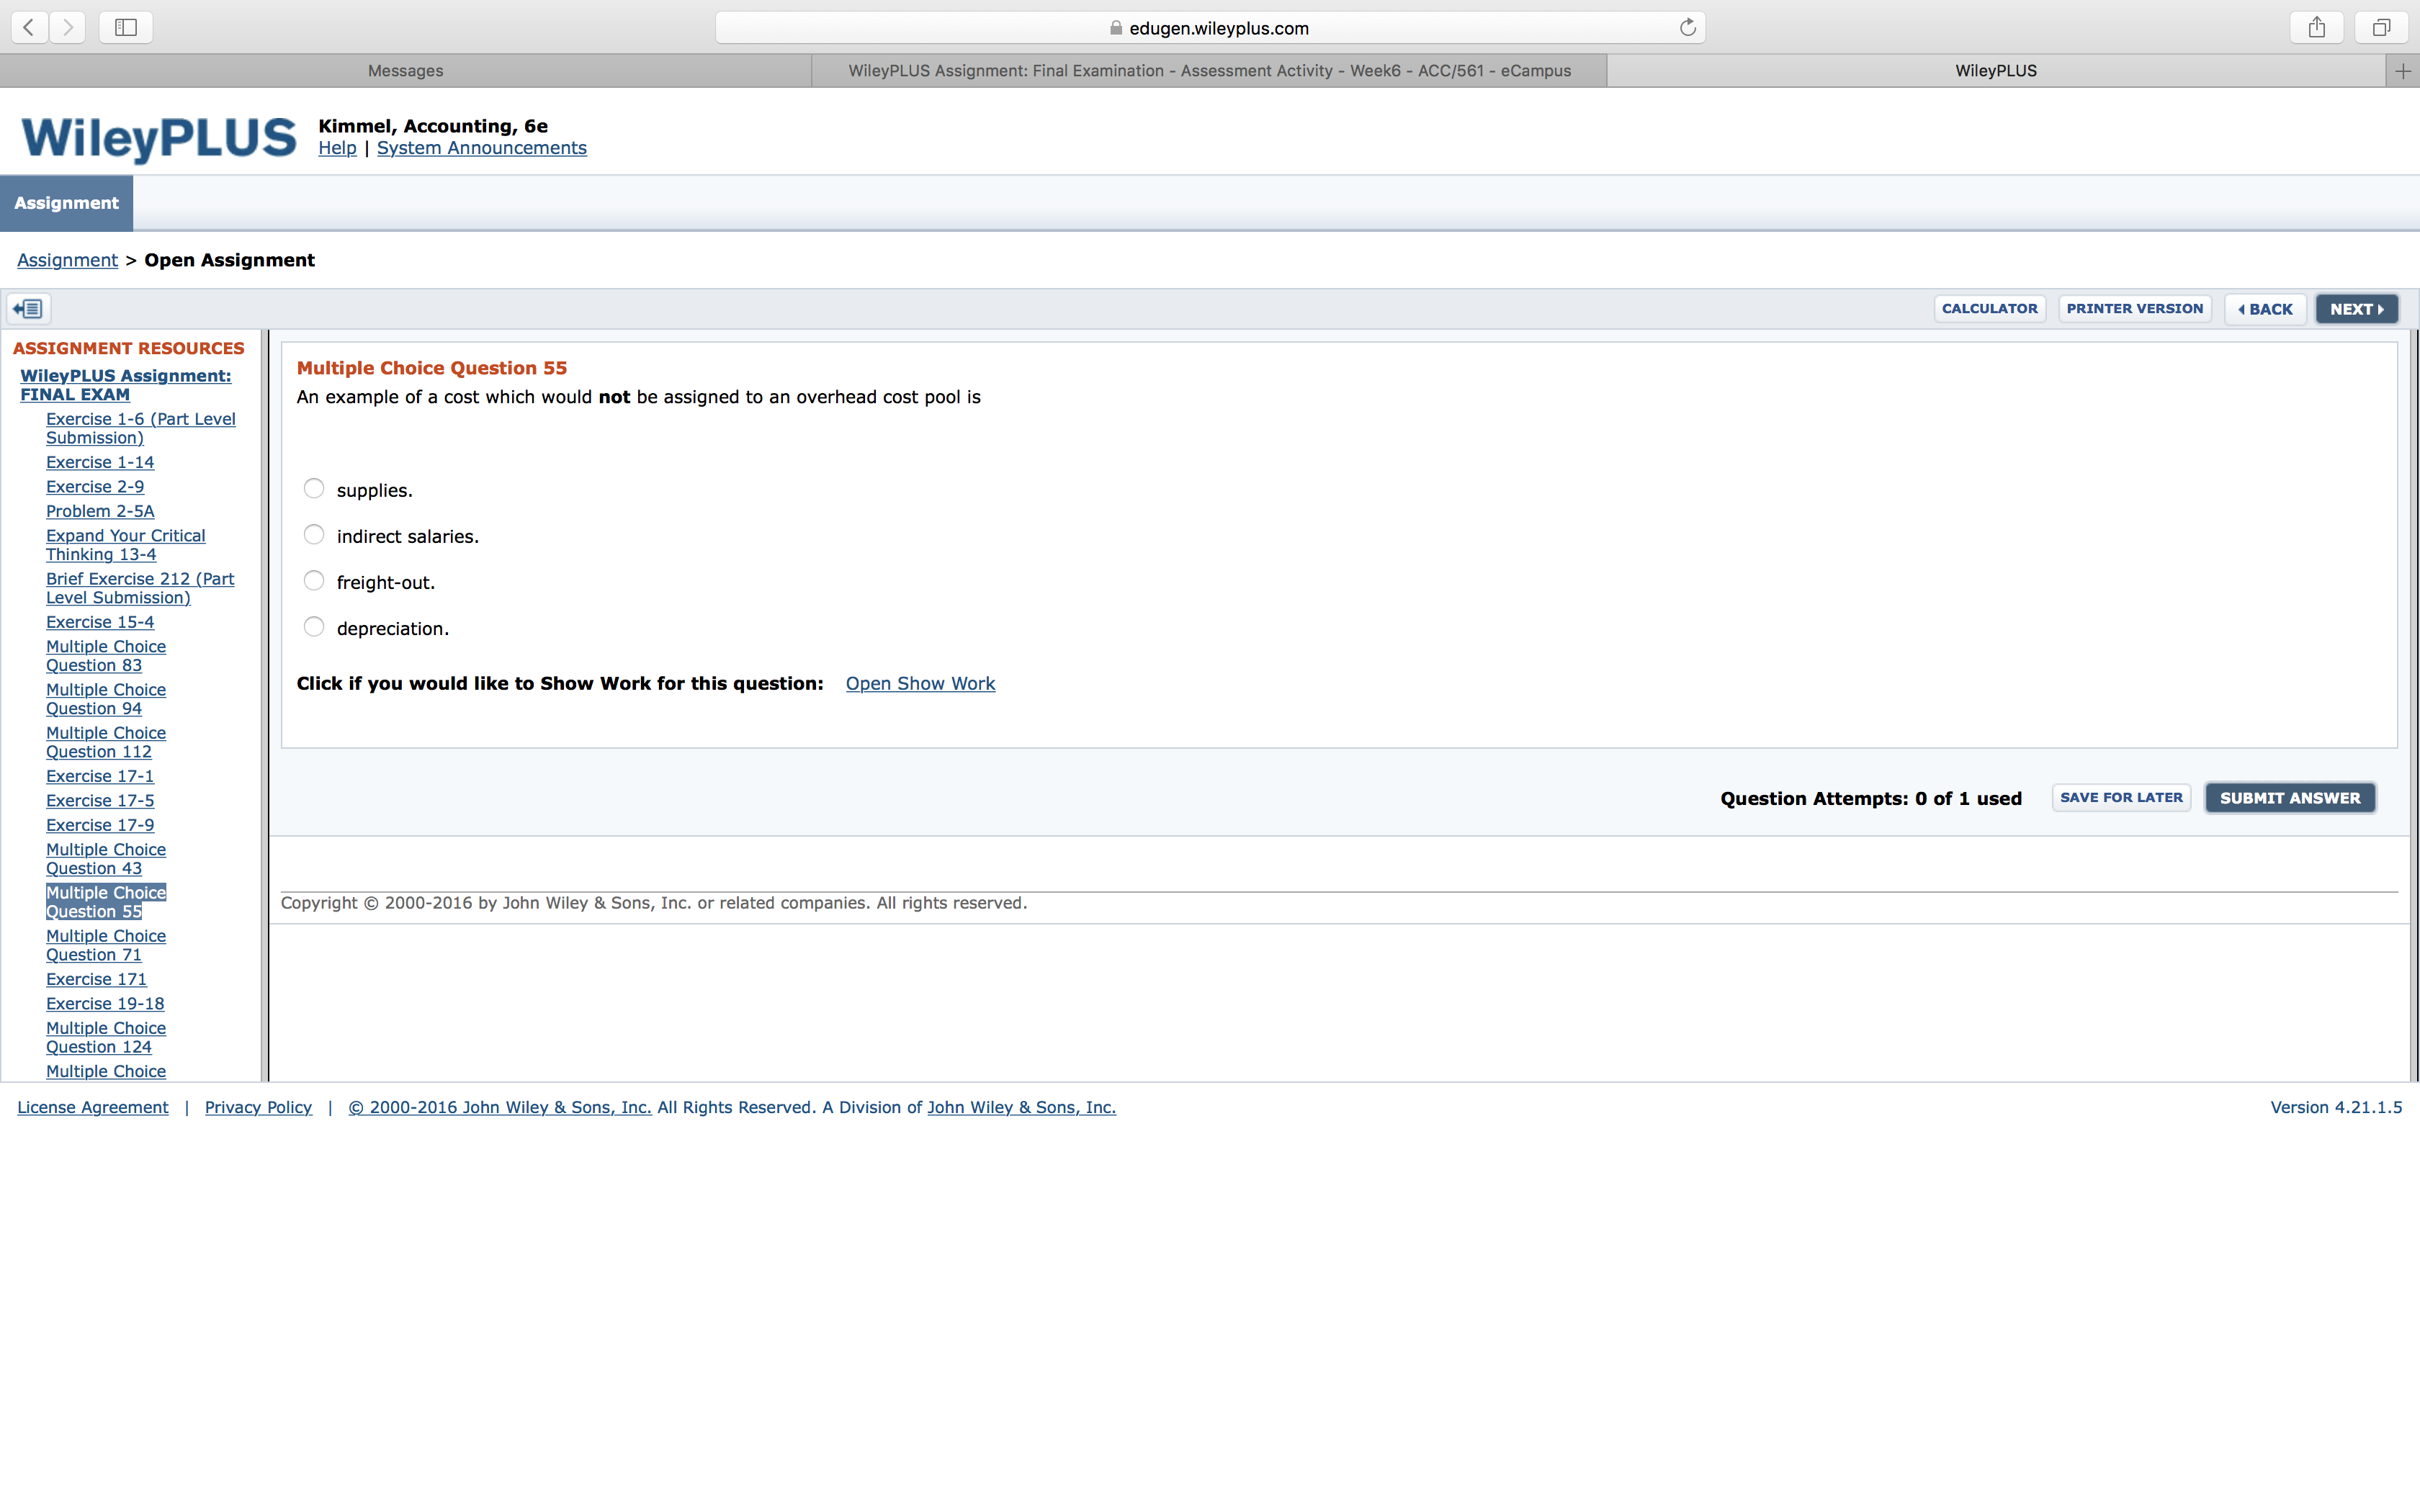Reload the page using the refresh icon

[1688, 28]
